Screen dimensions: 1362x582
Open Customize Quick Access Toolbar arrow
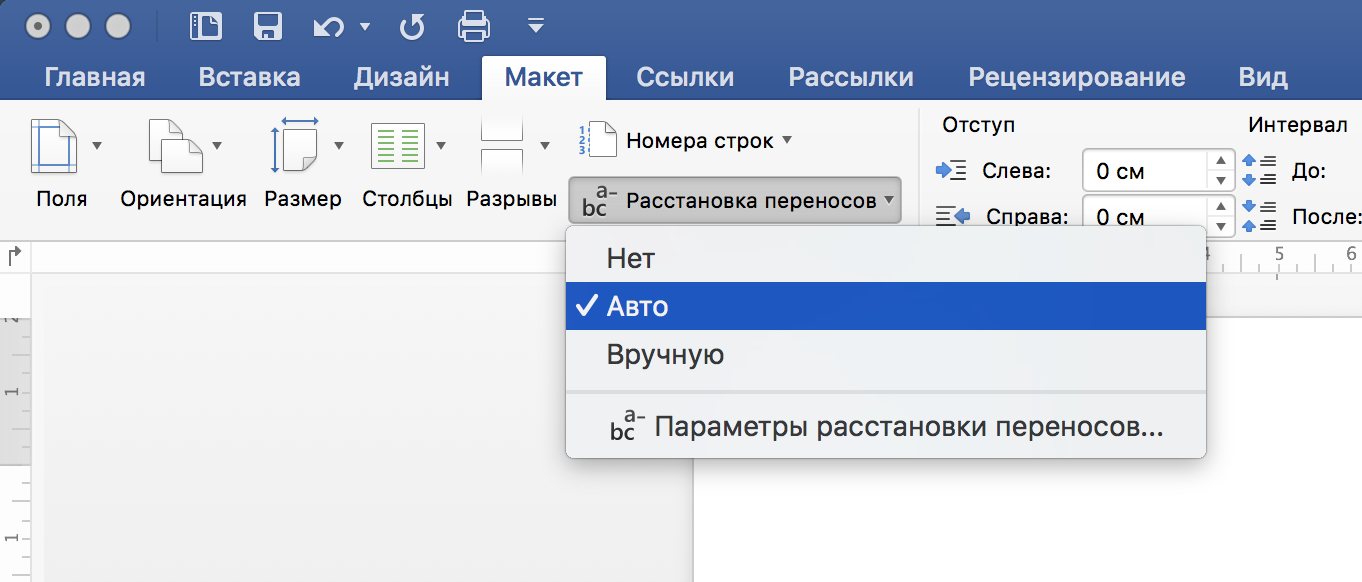tap(536, 26)
